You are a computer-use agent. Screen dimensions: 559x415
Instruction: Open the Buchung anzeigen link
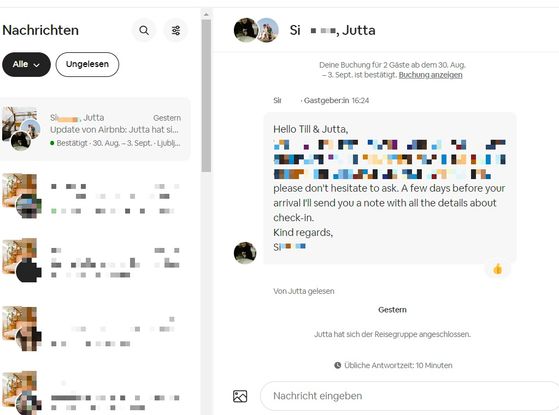coord(430,75)
